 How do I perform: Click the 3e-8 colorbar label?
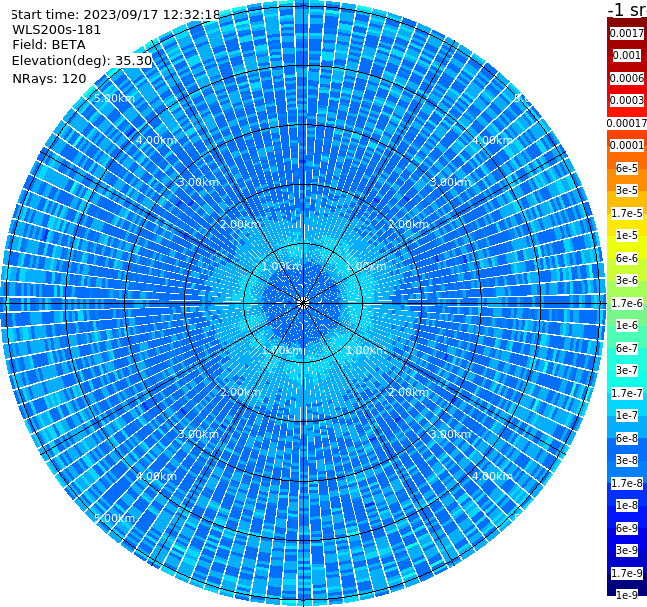627,460
